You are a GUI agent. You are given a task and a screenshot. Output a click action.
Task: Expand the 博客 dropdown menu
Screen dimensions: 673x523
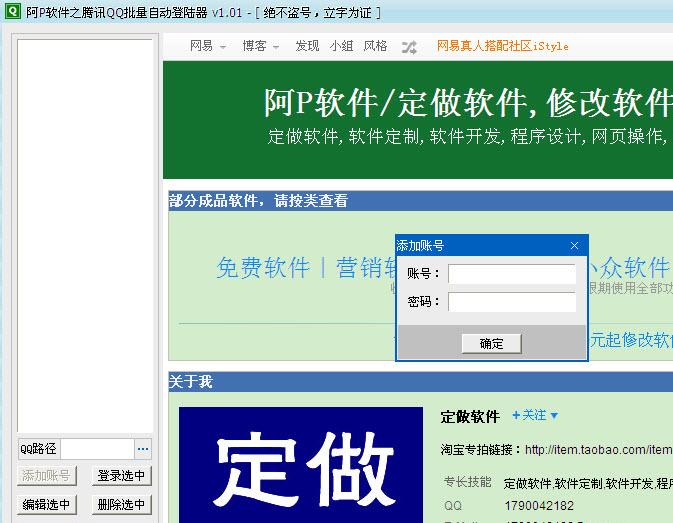[261, 46]
